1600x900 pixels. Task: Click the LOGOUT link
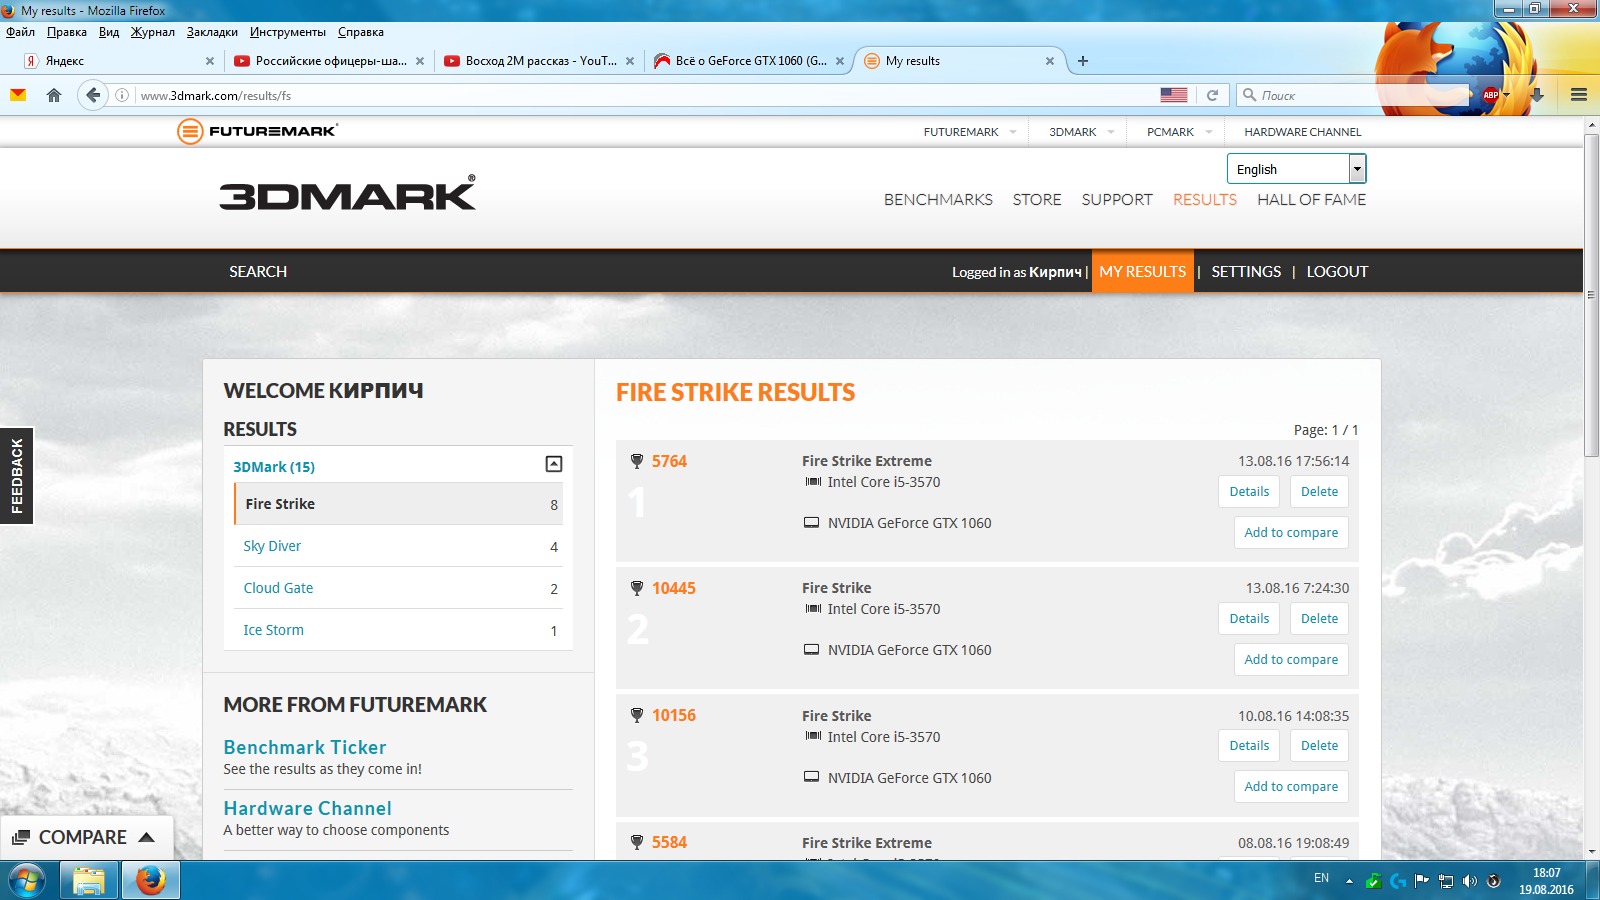[x=1337, y=271]
